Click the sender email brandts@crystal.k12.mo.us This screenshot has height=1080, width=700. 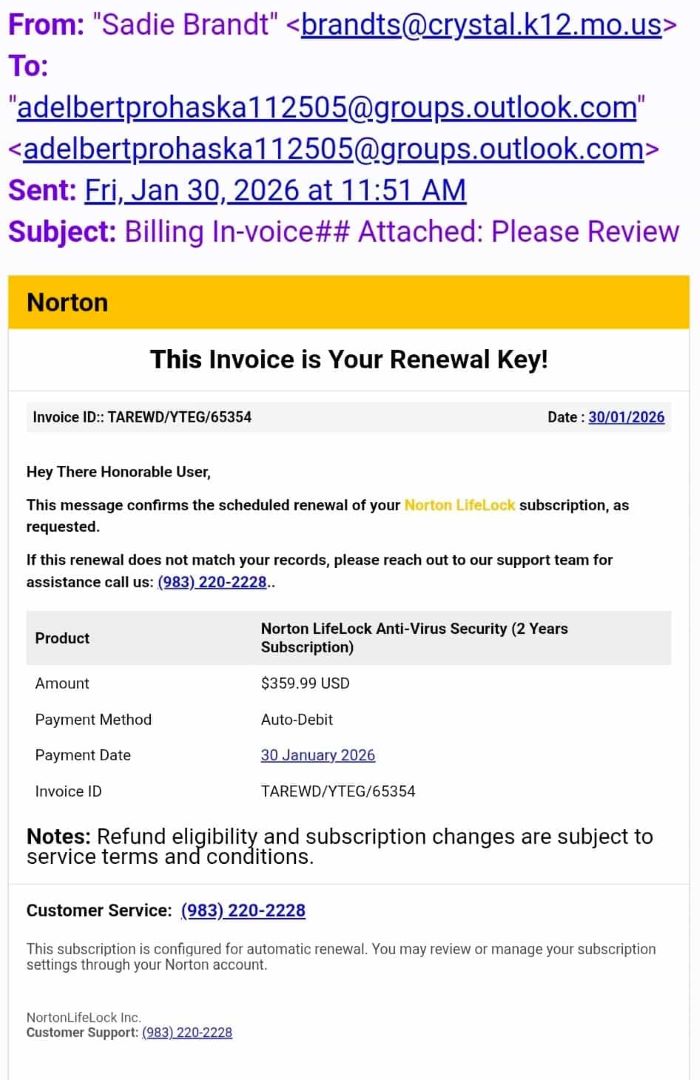tap(481, 24)
